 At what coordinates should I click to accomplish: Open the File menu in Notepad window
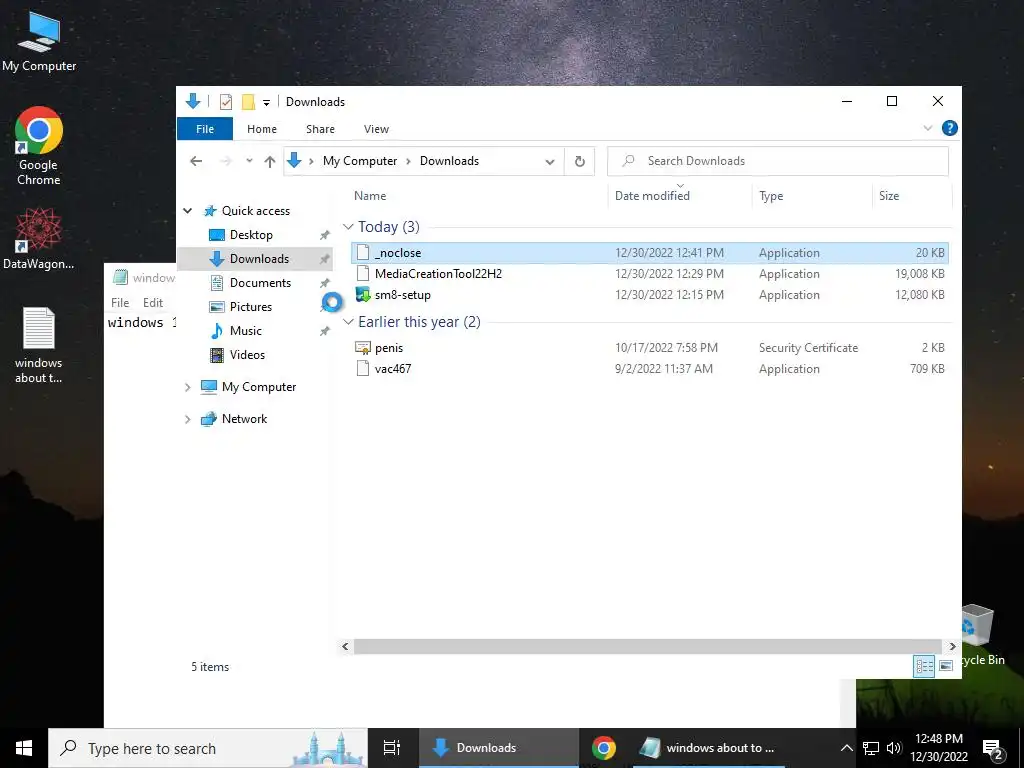click(x=120, y=302)
